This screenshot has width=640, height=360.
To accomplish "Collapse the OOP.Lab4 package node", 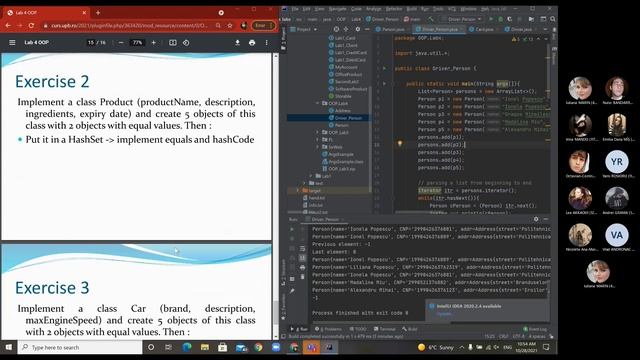I will [318, 103].
